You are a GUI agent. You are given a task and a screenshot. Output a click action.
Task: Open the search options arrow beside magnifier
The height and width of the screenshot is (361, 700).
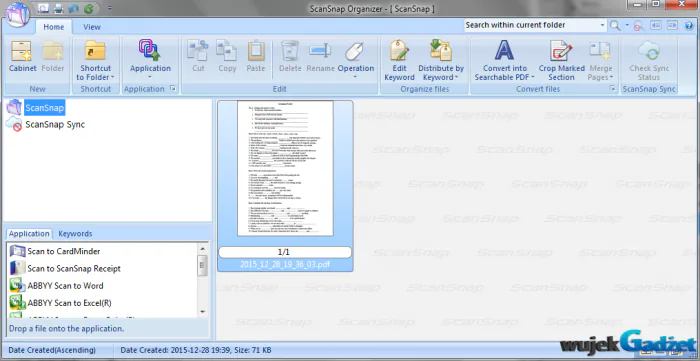click(627, 25)
